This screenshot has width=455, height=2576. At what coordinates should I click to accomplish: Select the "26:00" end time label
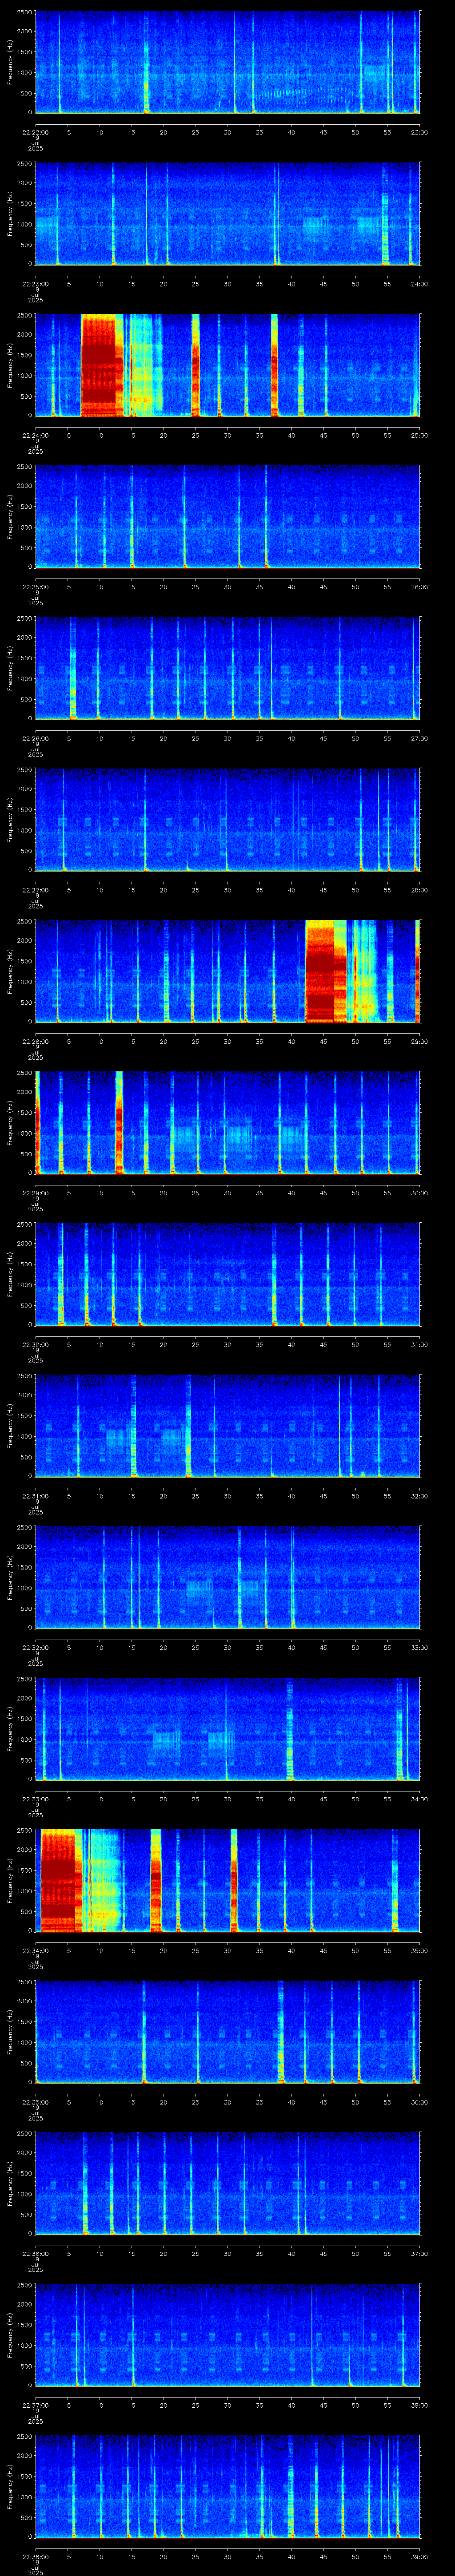pos(420,587)
